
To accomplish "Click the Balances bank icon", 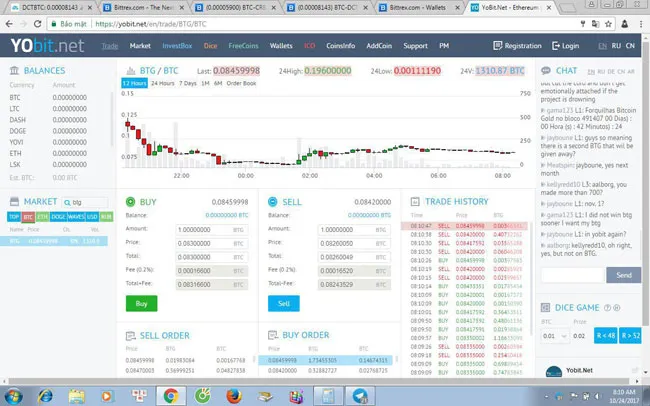I will tap(15, 71).
